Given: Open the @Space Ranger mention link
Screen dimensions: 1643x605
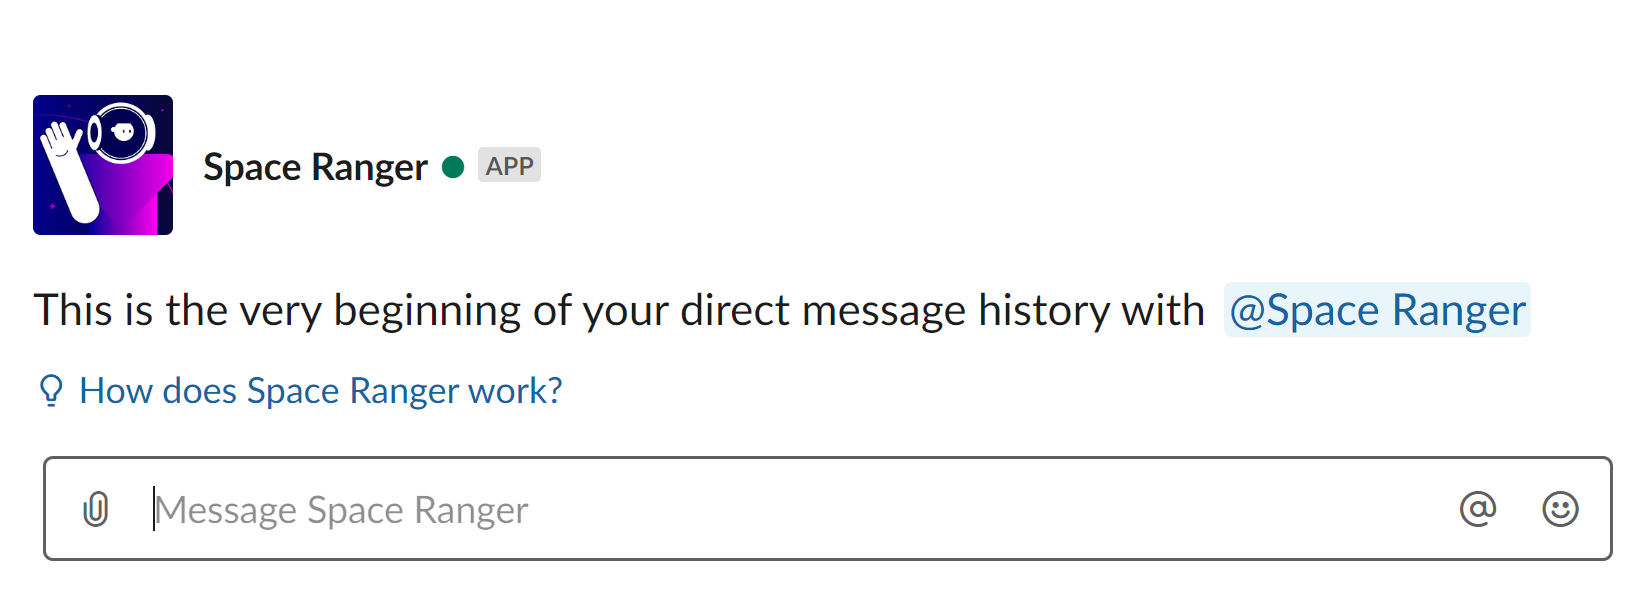Looking at the screenshot, I should click(x=1377, y=310).
